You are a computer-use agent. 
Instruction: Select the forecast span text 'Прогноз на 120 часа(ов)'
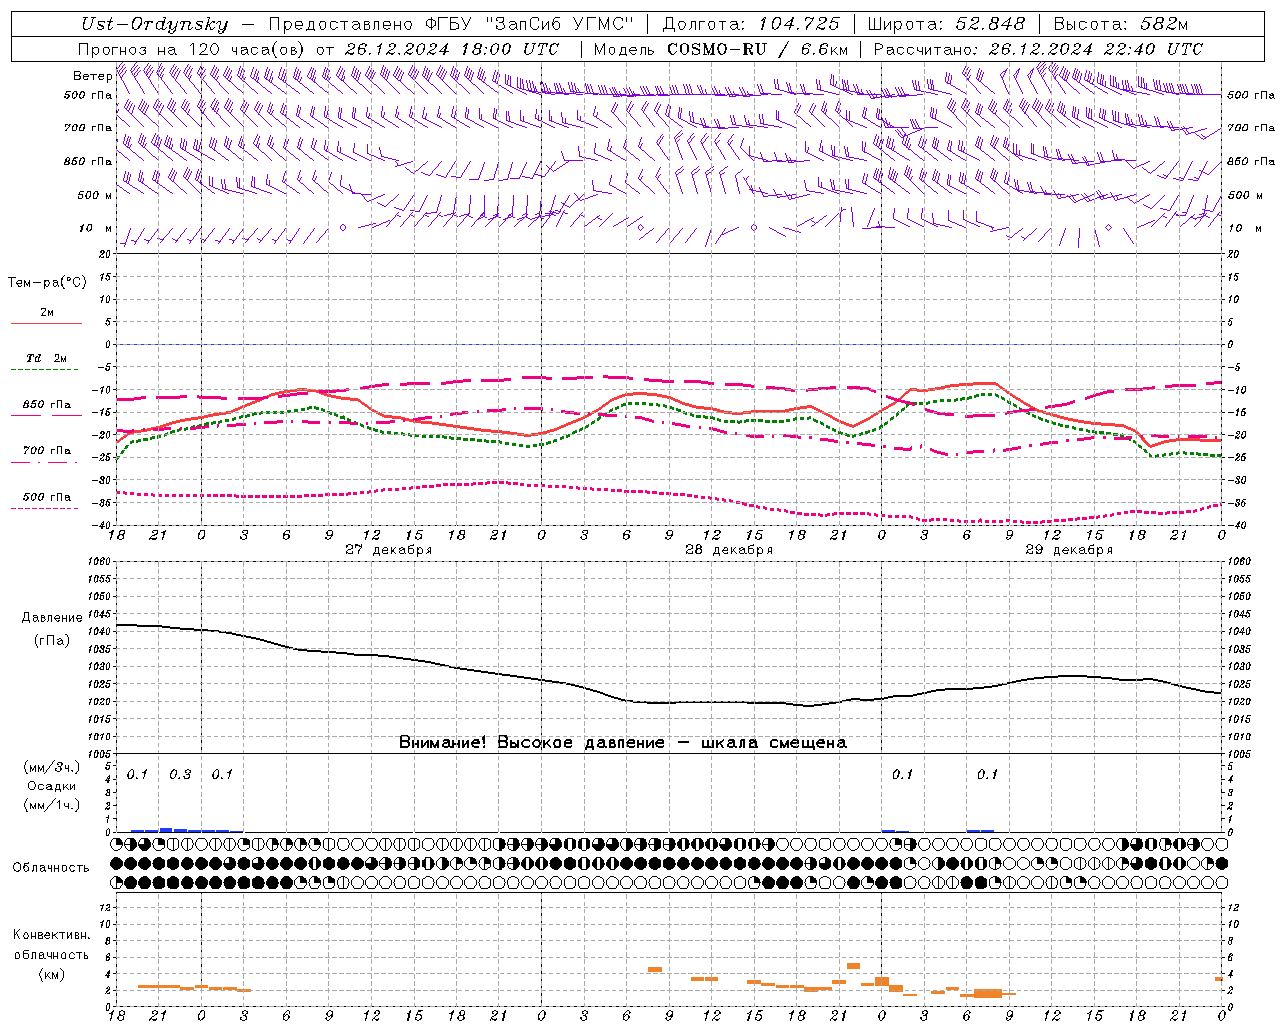[192, 49]
